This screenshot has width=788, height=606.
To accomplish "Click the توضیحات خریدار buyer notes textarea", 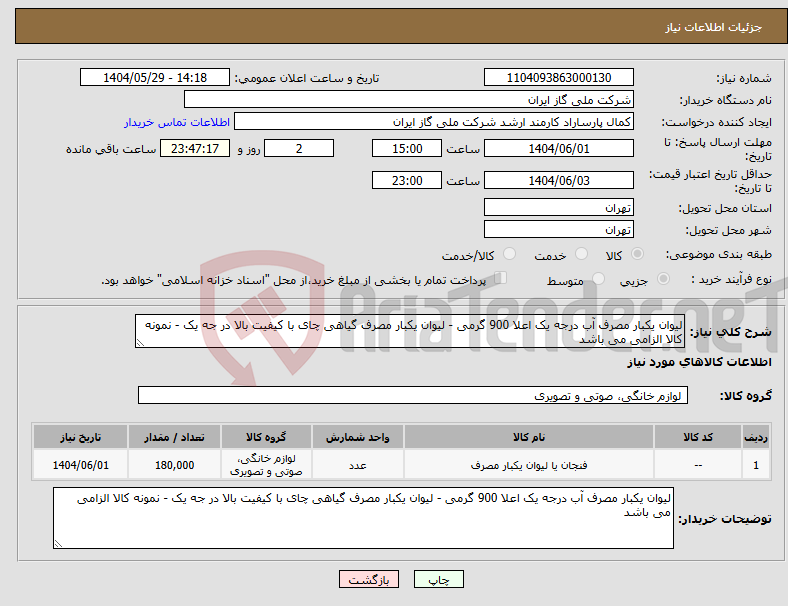I will 363,518.
